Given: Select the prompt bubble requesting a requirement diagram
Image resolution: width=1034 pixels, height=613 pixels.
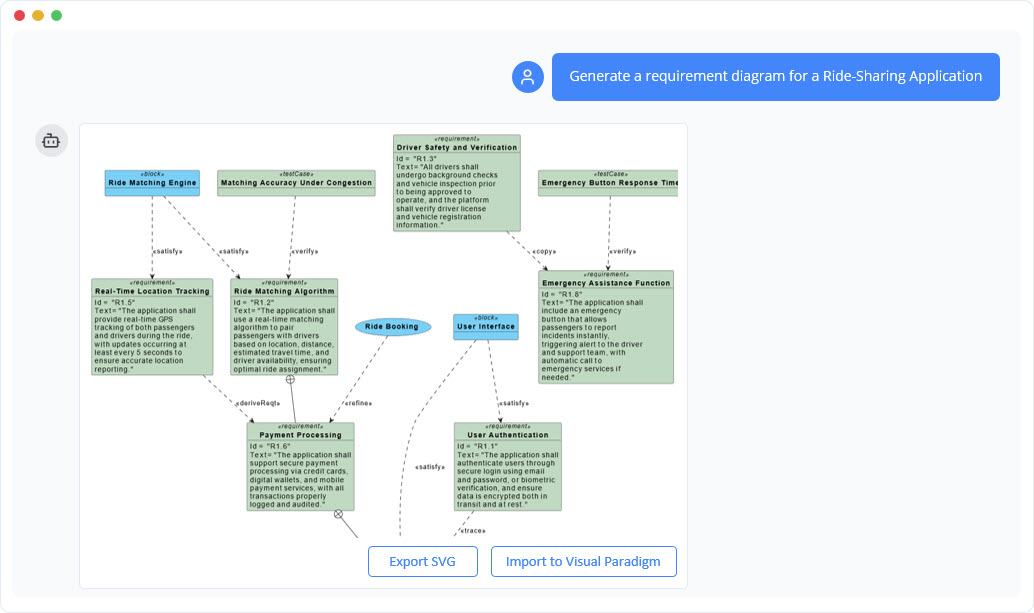Looking at the screenshot, I should [x=776, y=76].
